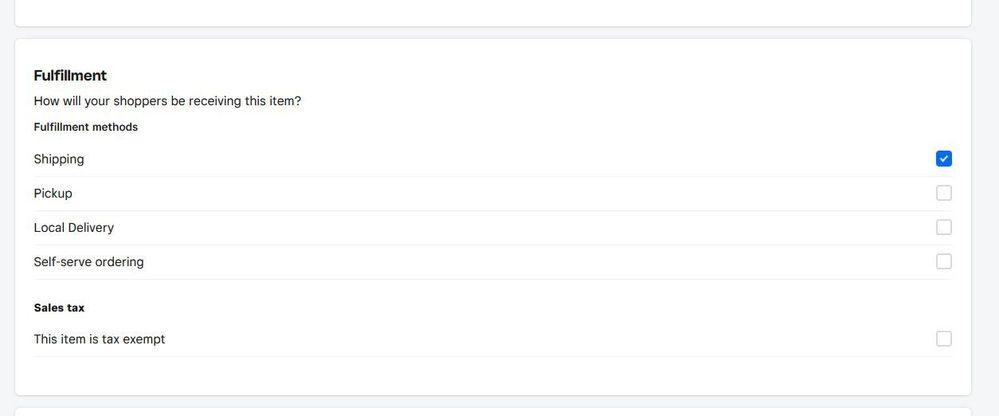Click the 'How will your shoppers' description

point(167,101)
